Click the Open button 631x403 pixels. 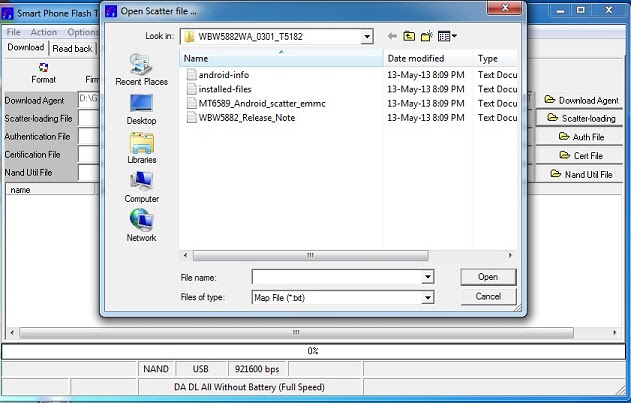pyautogui.click(x=488, y=277)
